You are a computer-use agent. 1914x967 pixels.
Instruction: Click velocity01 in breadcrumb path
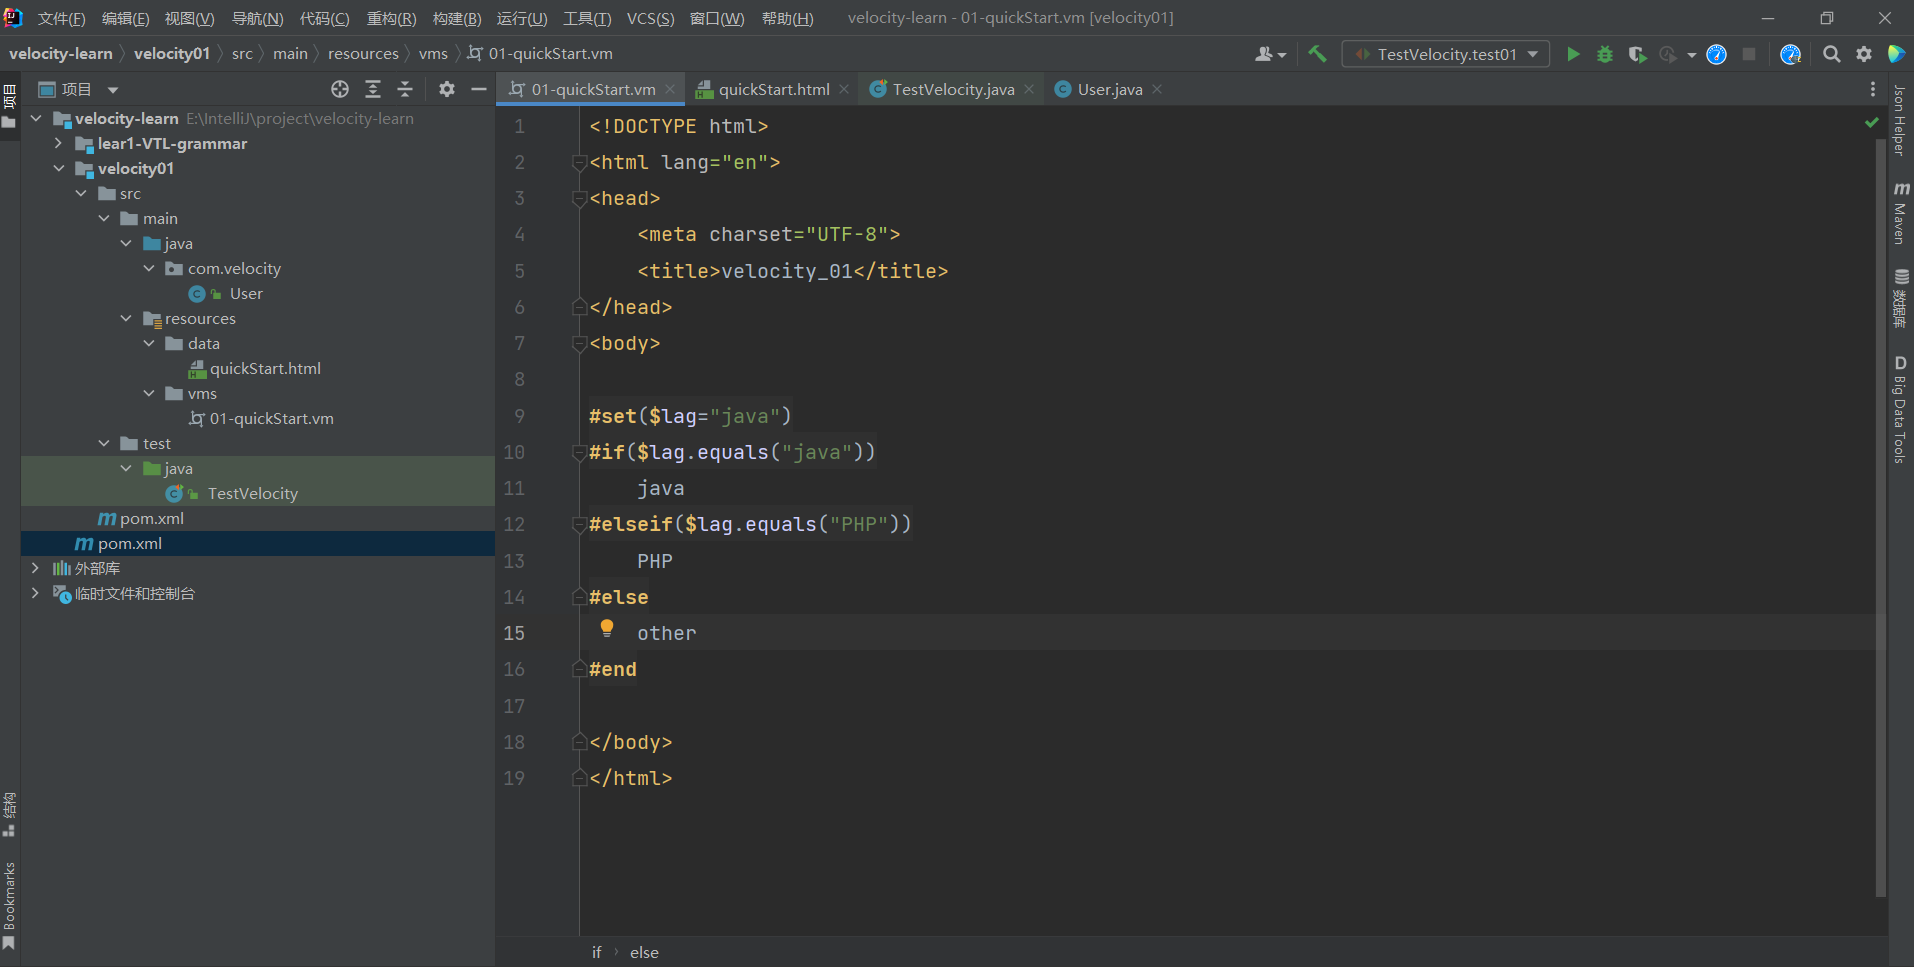[x=172, y=54]
